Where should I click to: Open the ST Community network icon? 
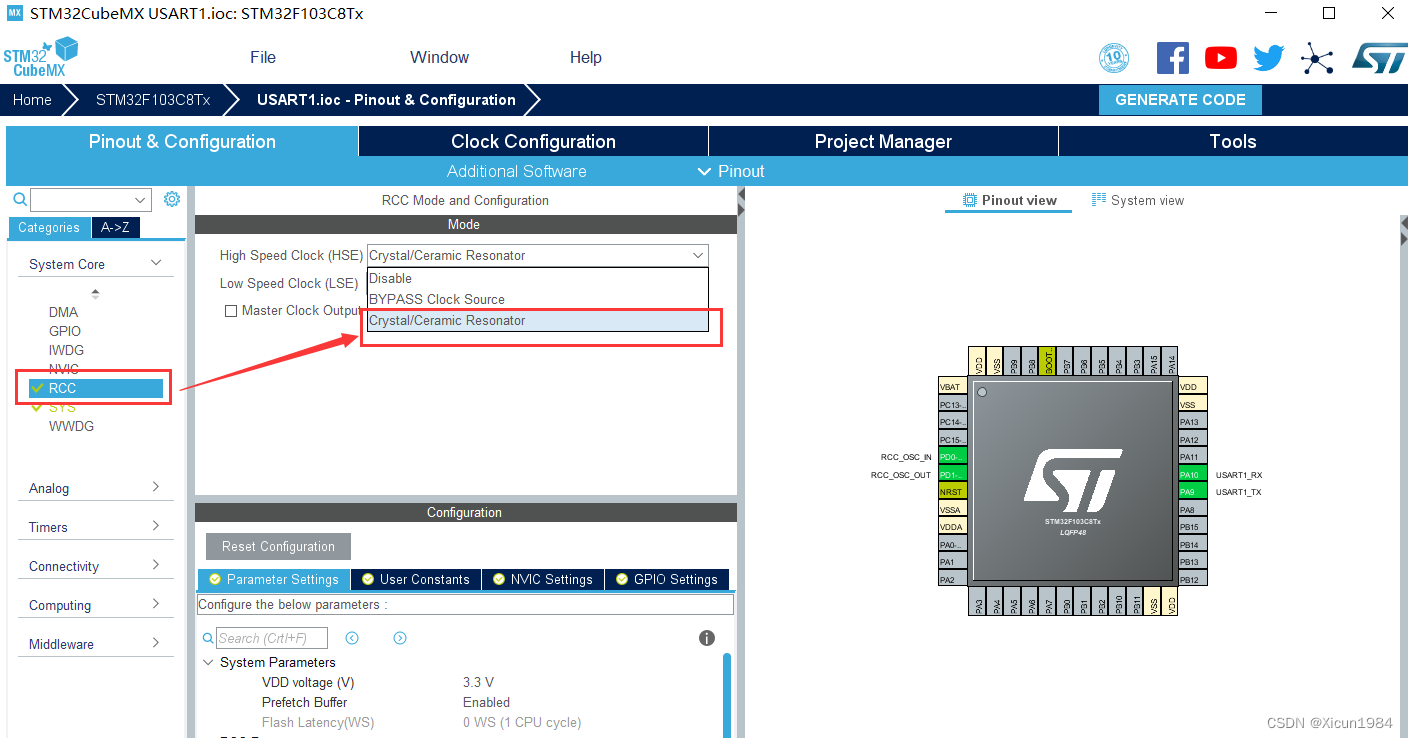click(1317, 57)
